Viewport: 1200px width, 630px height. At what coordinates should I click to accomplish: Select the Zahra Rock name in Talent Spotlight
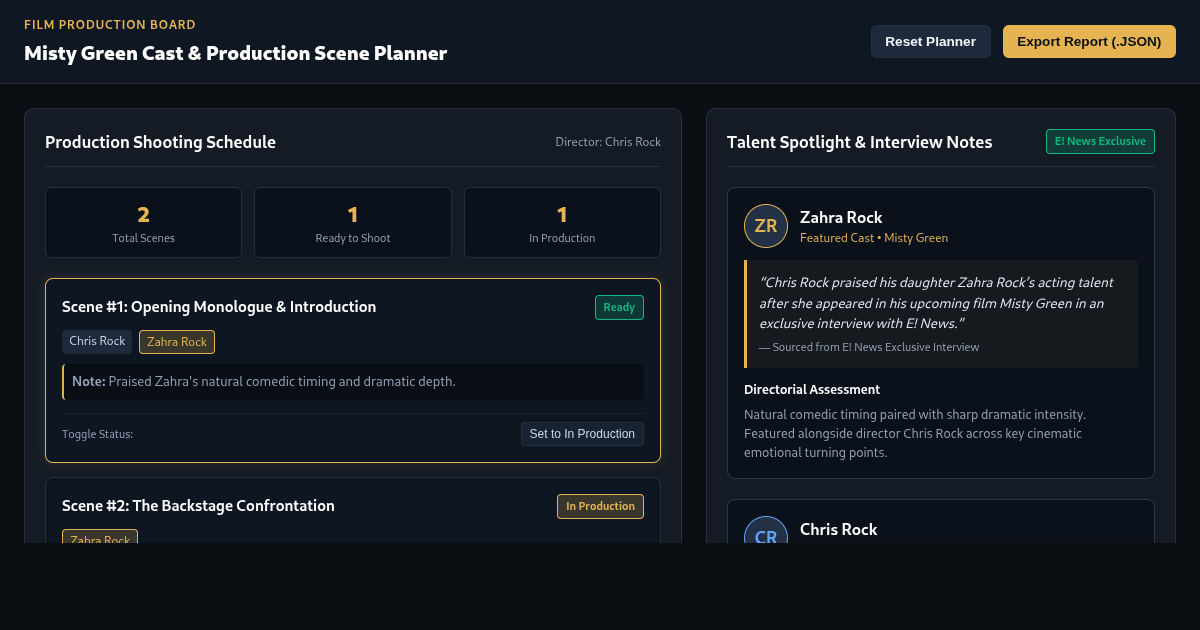click(841, 217)
